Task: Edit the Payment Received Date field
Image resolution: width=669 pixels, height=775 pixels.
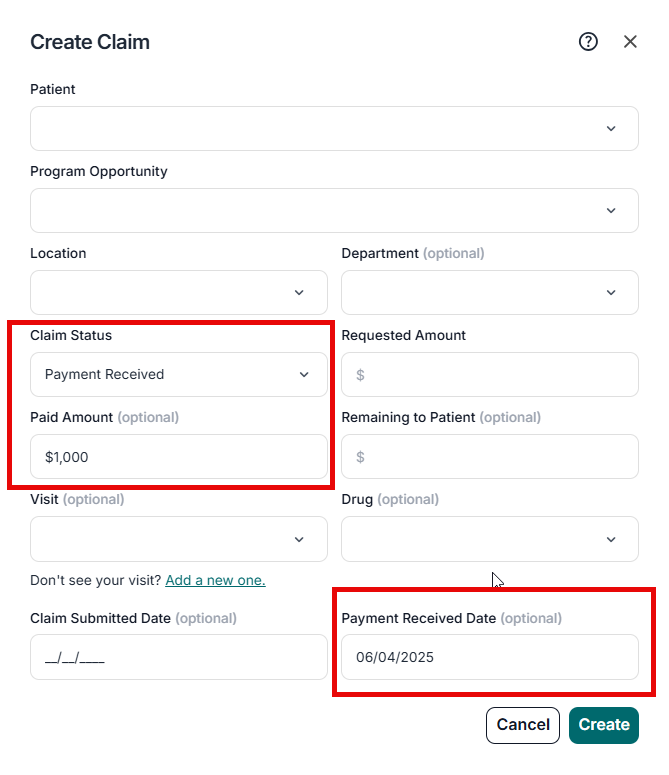Action: (489, 658)
